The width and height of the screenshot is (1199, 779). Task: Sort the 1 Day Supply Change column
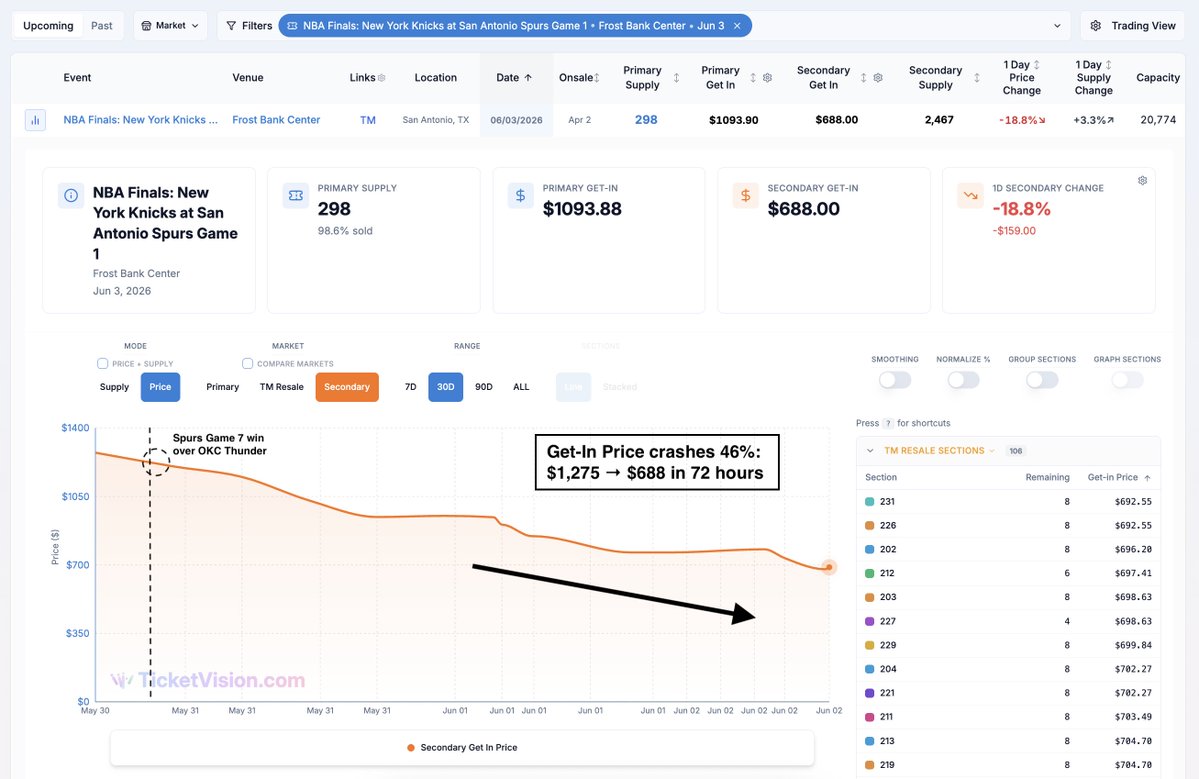pyautogui.click(x=1109, y=65)
